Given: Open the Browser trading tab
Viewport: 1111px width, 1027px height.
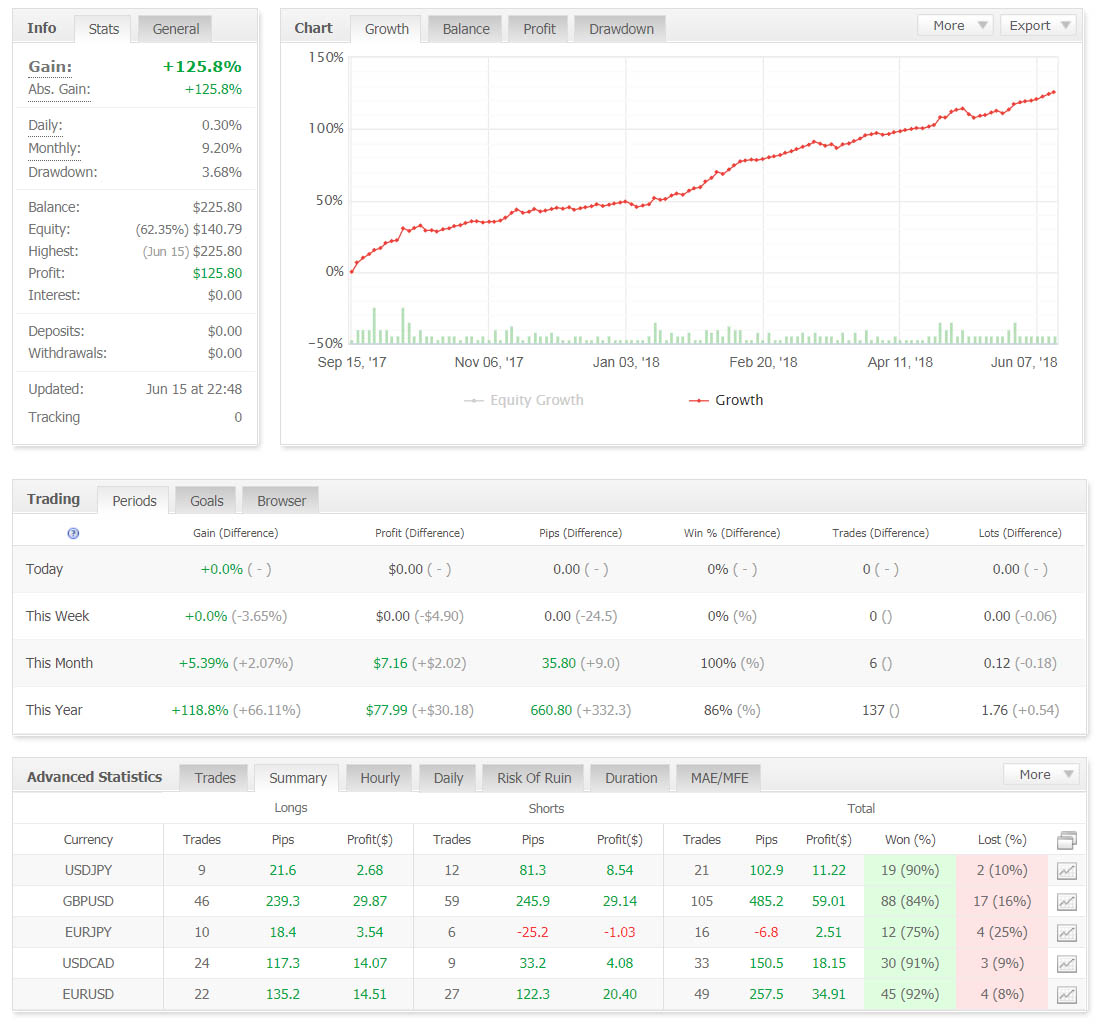Looking at the screenshot, I should coord(281,501).
